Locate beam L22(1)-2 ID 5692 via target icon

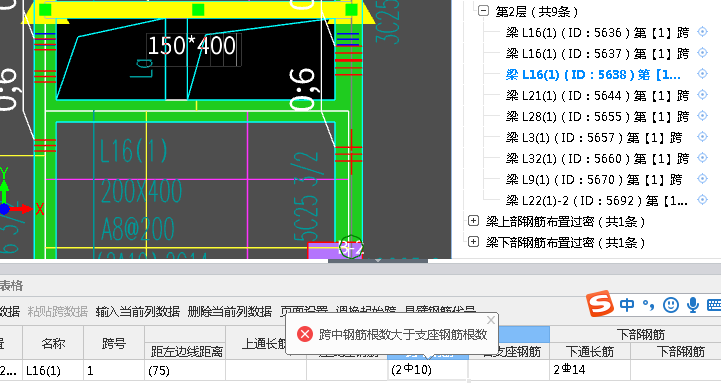[x=702, y=200]
